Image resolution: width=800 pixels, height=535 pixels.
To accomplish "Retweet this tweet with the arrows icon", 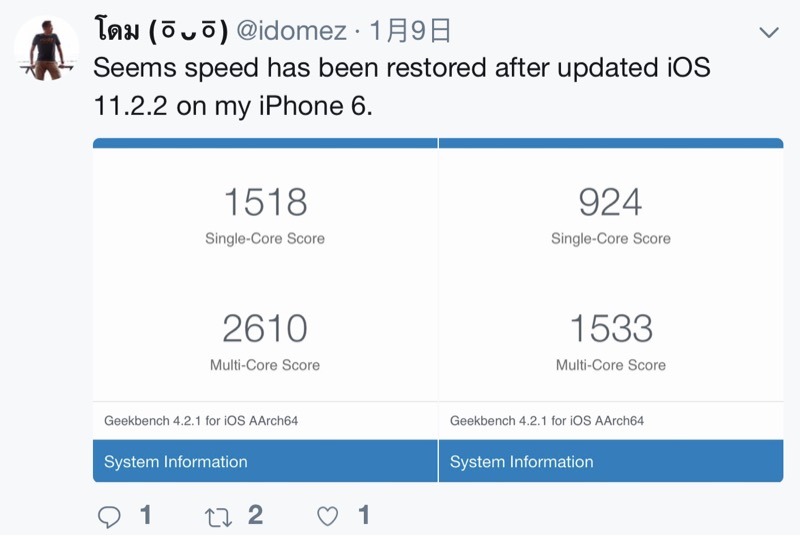I will pos(217,516).
